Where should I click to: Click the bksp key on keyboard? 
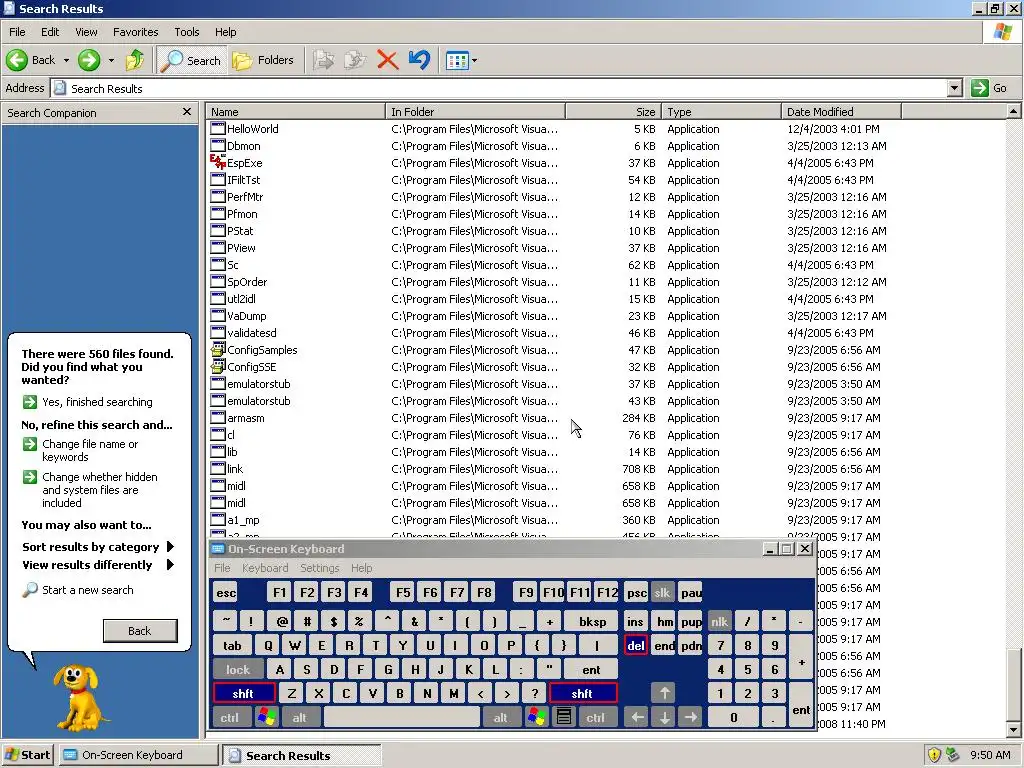pyautogui.click(x=592, y=622)
